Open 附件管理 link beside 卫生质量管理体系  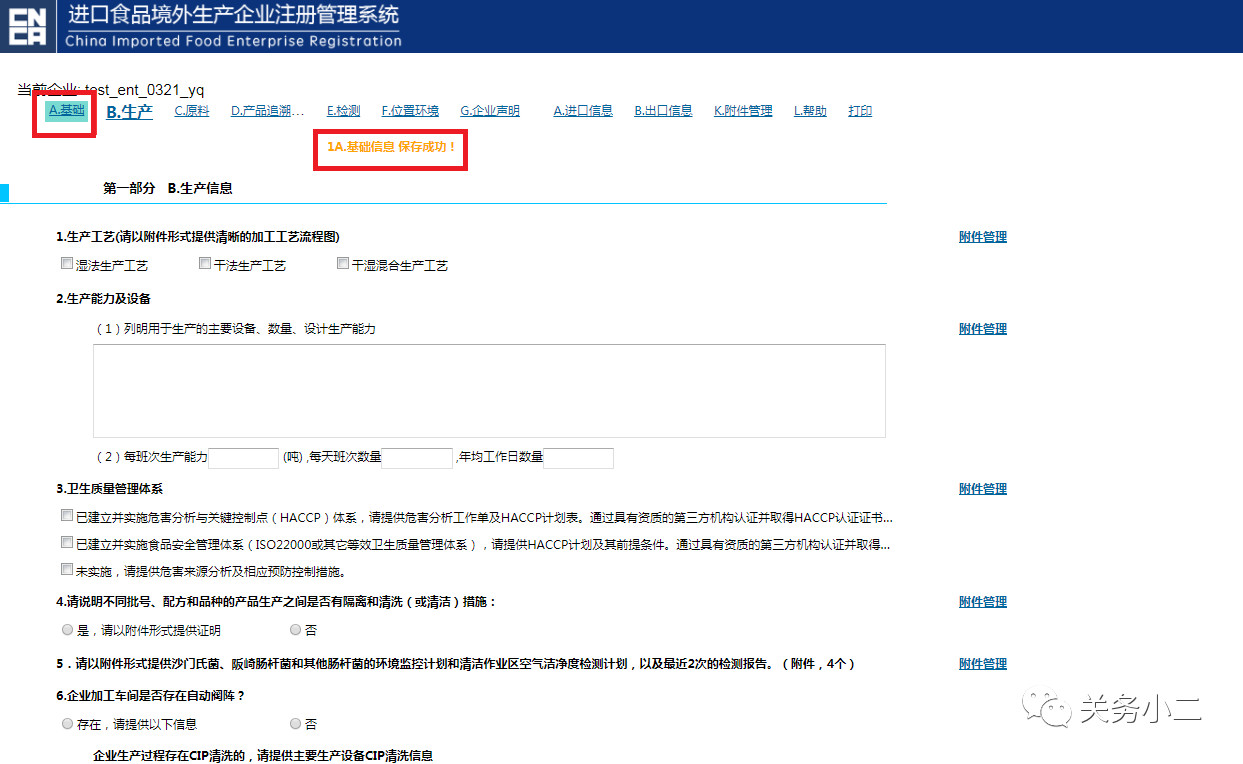[982, 489]
